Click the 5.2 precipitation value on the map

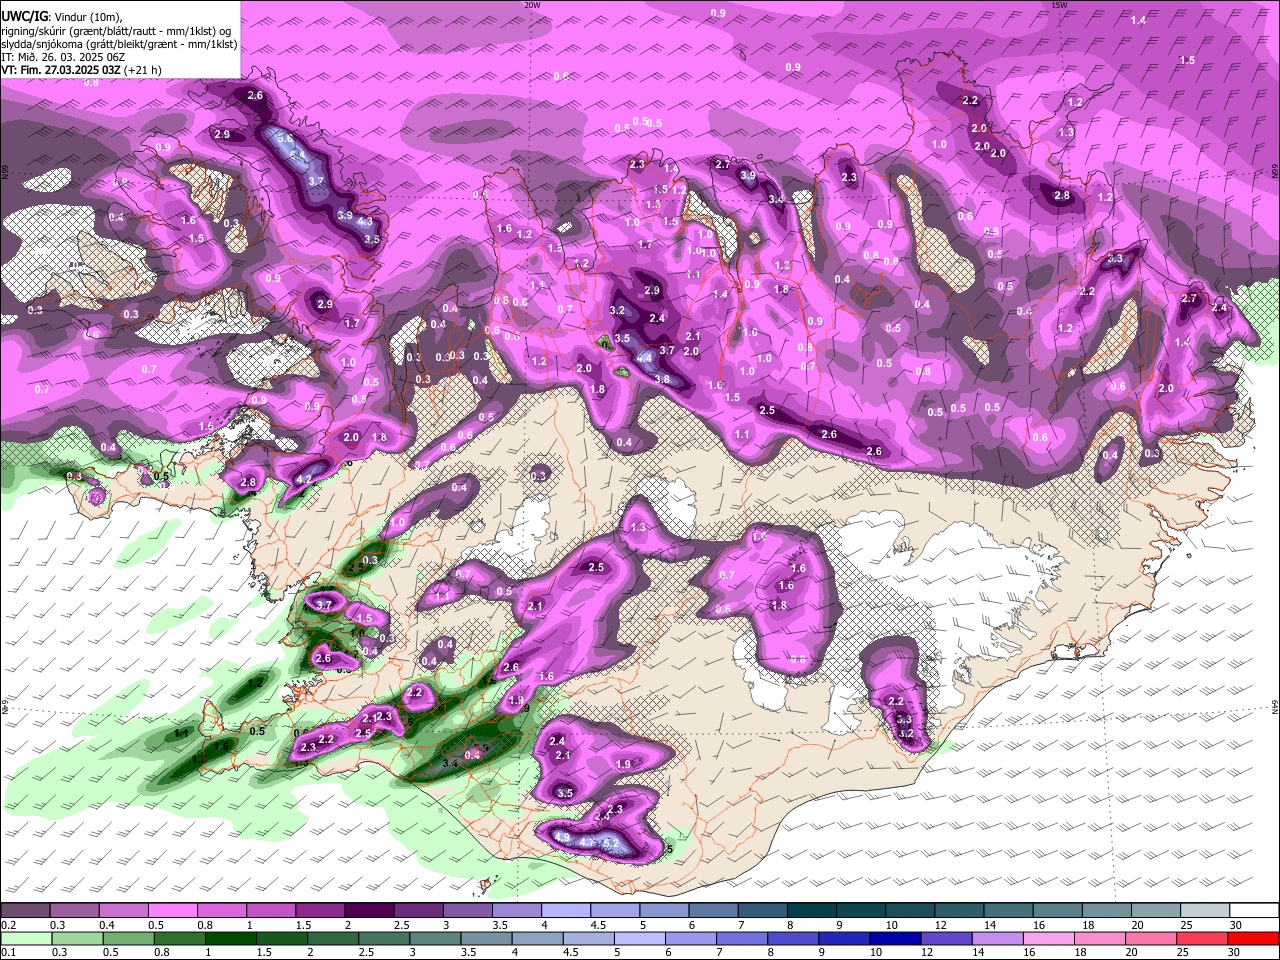point(612,845)
